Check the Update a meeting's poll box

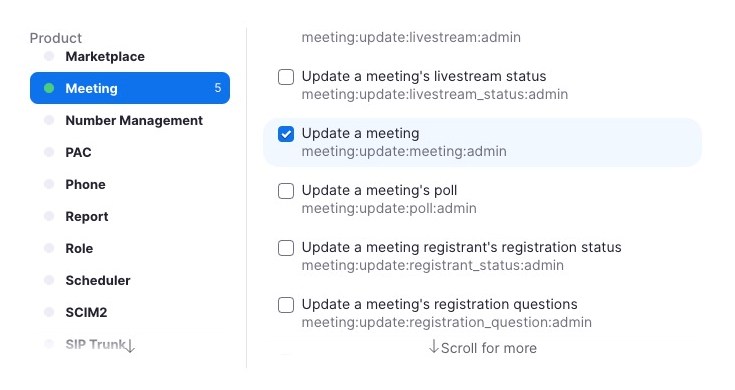click(286, 191)
